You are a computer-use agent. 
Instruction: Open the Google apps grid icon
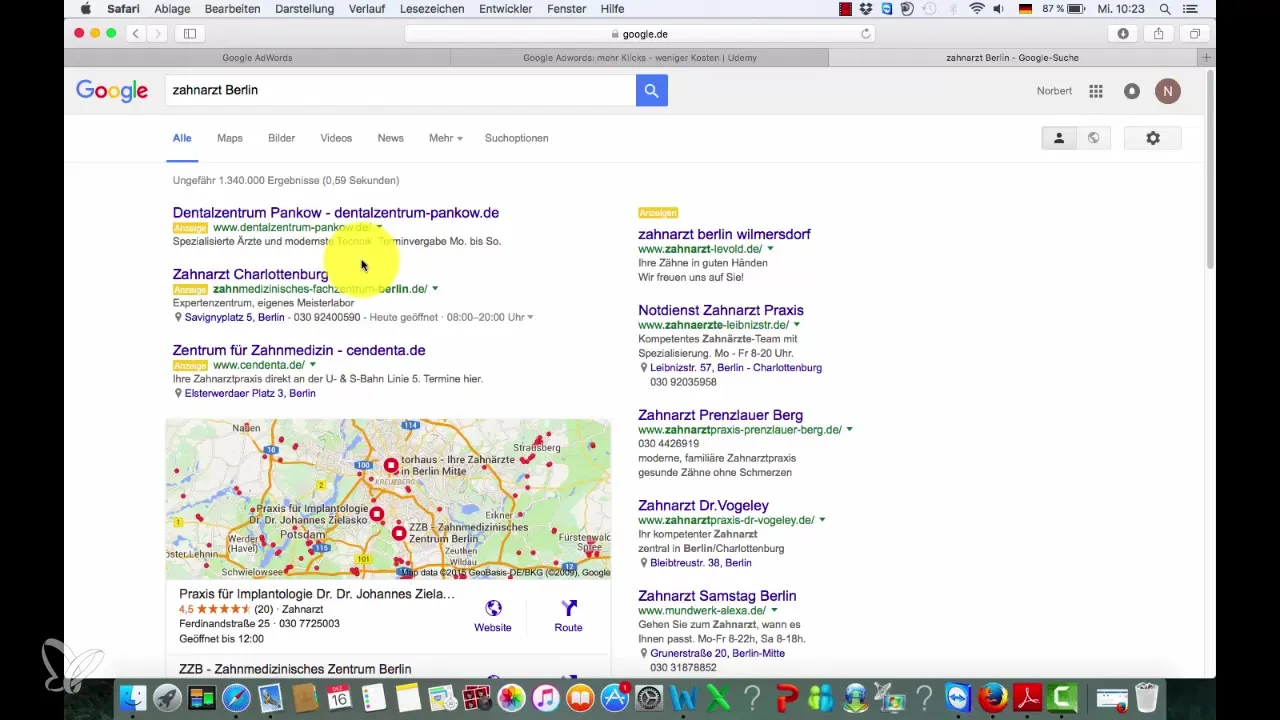click(x=1096, y=91)
